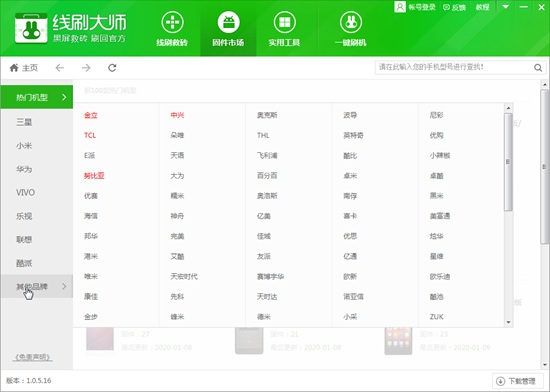Choose brand 欧乐迪 in the popup
The image size is (550, 392).
click(440, 276)
